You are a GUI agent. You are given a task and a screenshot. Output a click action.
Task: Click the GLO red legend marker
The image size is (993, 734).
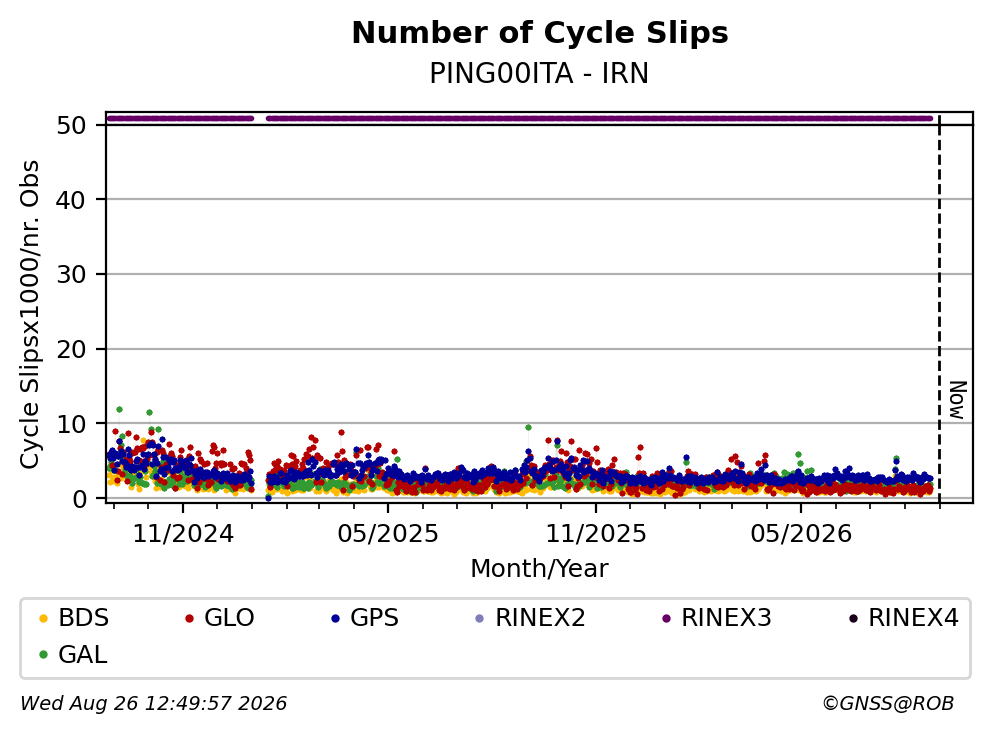coord(189,618)
